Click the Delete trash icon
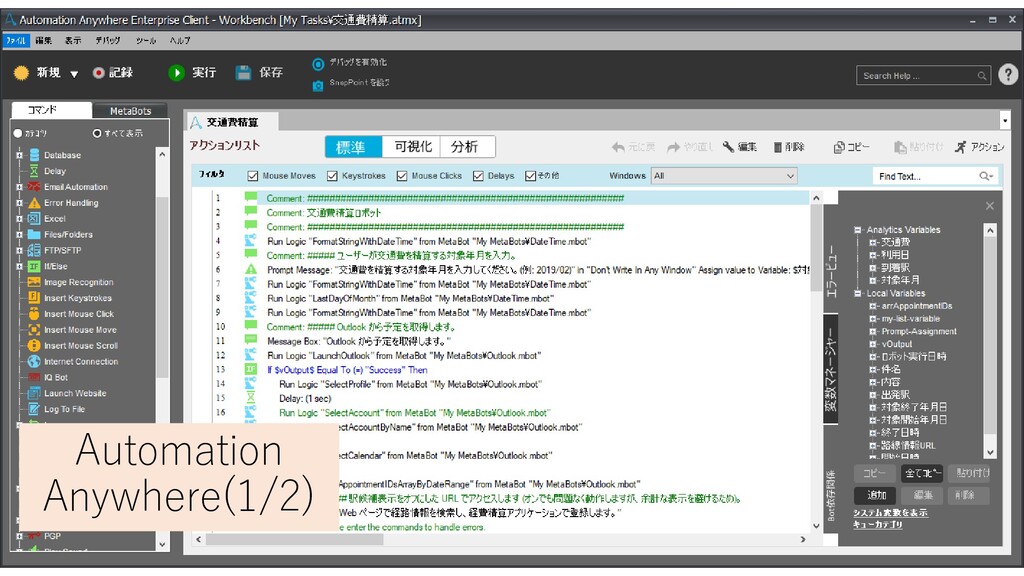The width and height of the screenshot is (1024, 576). (778, 147)
